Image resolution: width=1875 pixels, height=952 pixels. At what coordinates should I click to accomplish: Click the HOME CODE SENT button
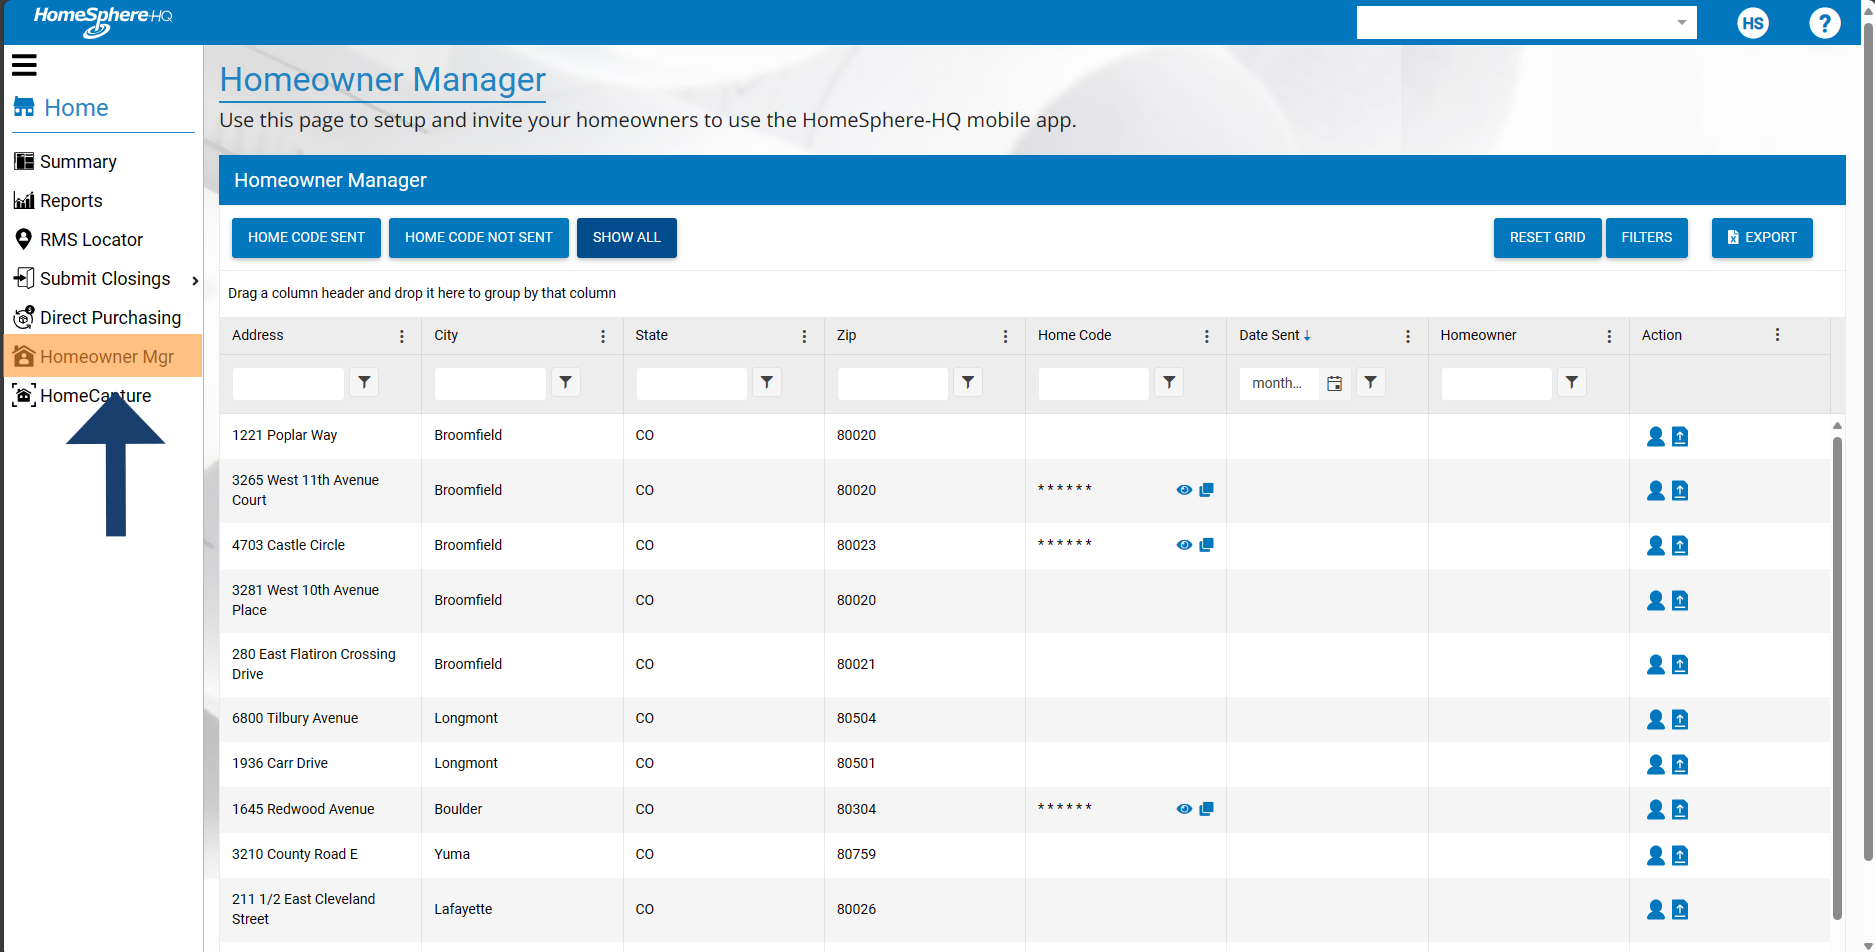306,238
